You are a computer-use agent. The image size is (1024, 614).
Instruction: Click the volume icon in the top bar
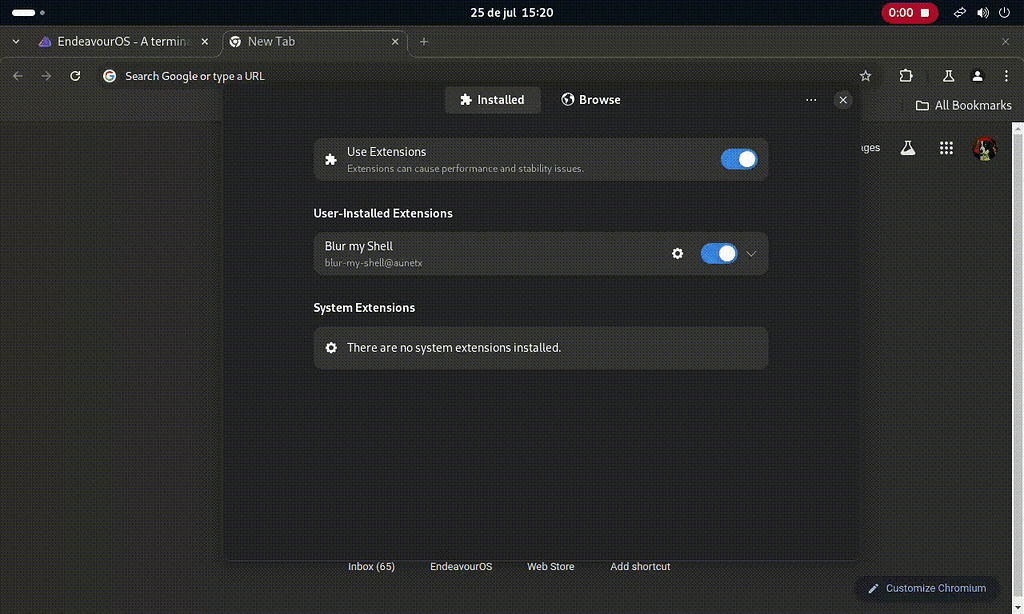[981, 12]
